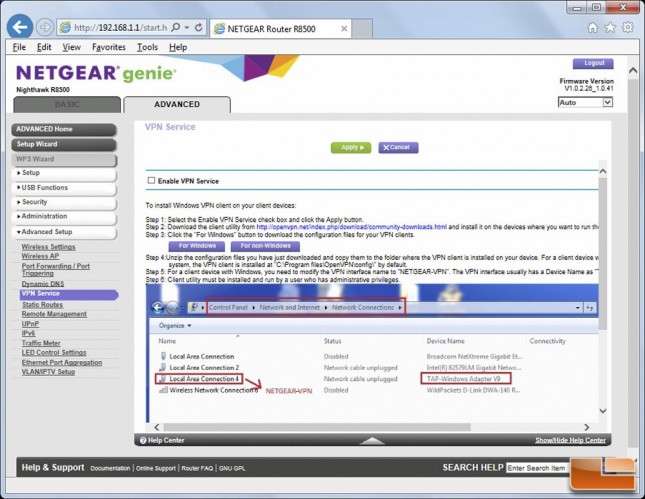Click the search magnifier in address bar

pos(176,28)
